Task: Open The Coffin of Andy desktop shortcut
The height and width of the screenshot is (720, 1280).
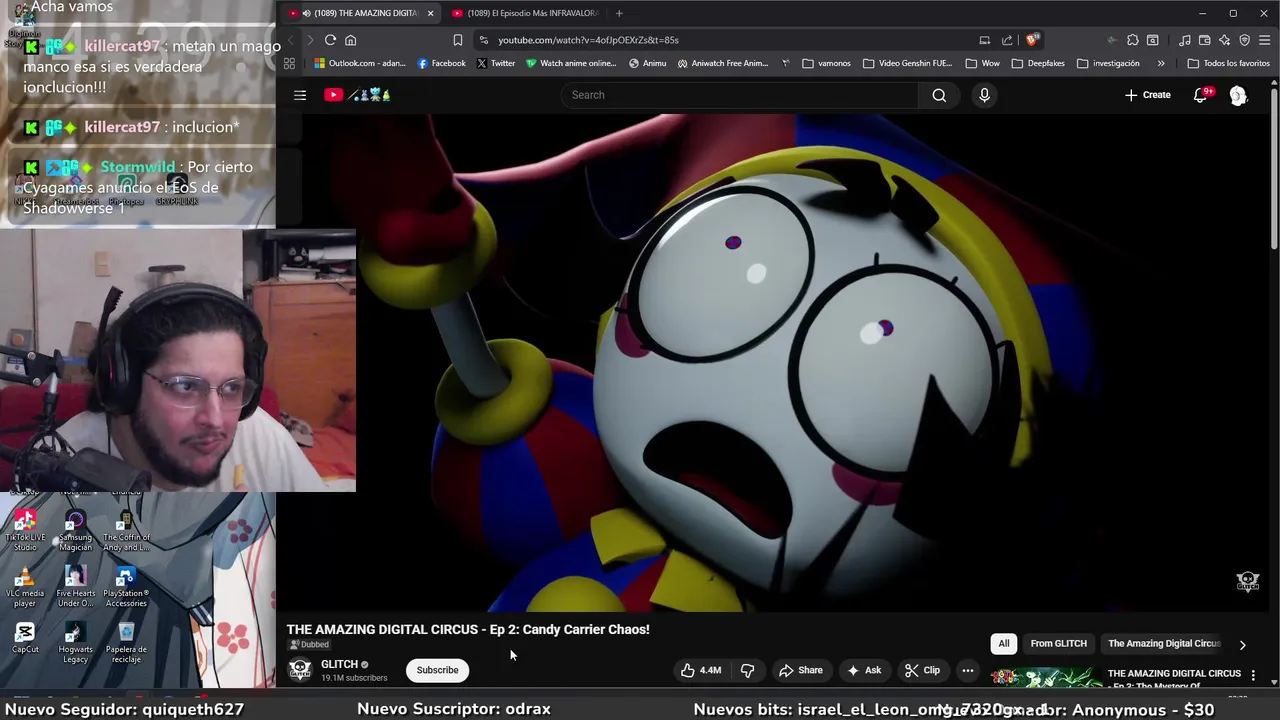Action: pyautogui.click(x=126, y=530)
